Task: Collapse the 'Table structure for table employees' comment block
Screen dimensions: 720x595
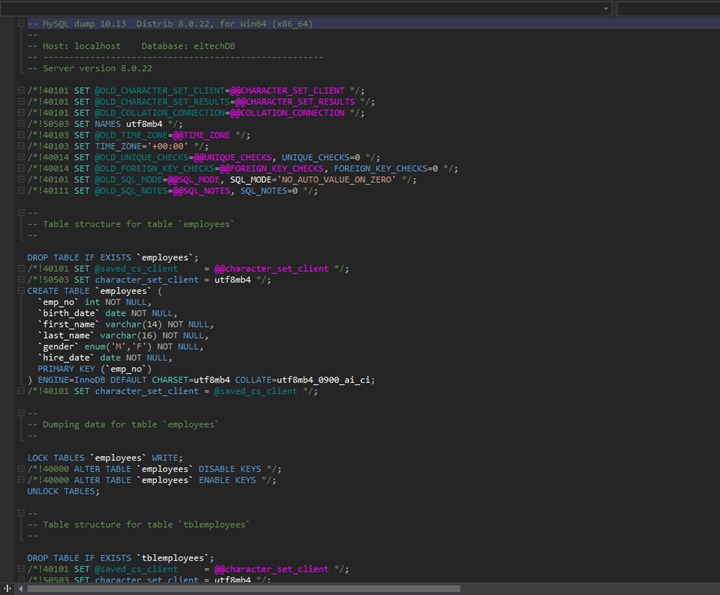Action: [21, 213]
